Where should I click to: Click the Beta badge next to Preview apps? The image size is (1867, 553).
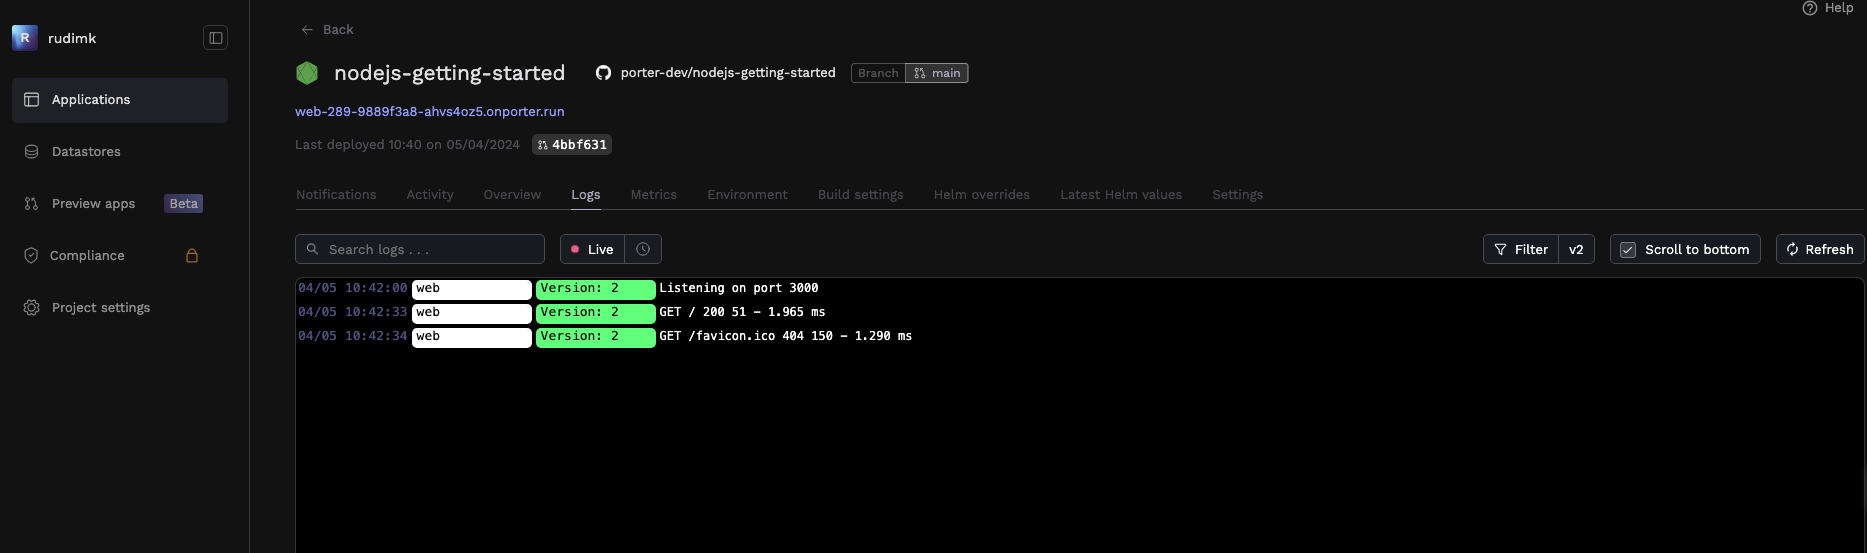[x=184, y=204]
